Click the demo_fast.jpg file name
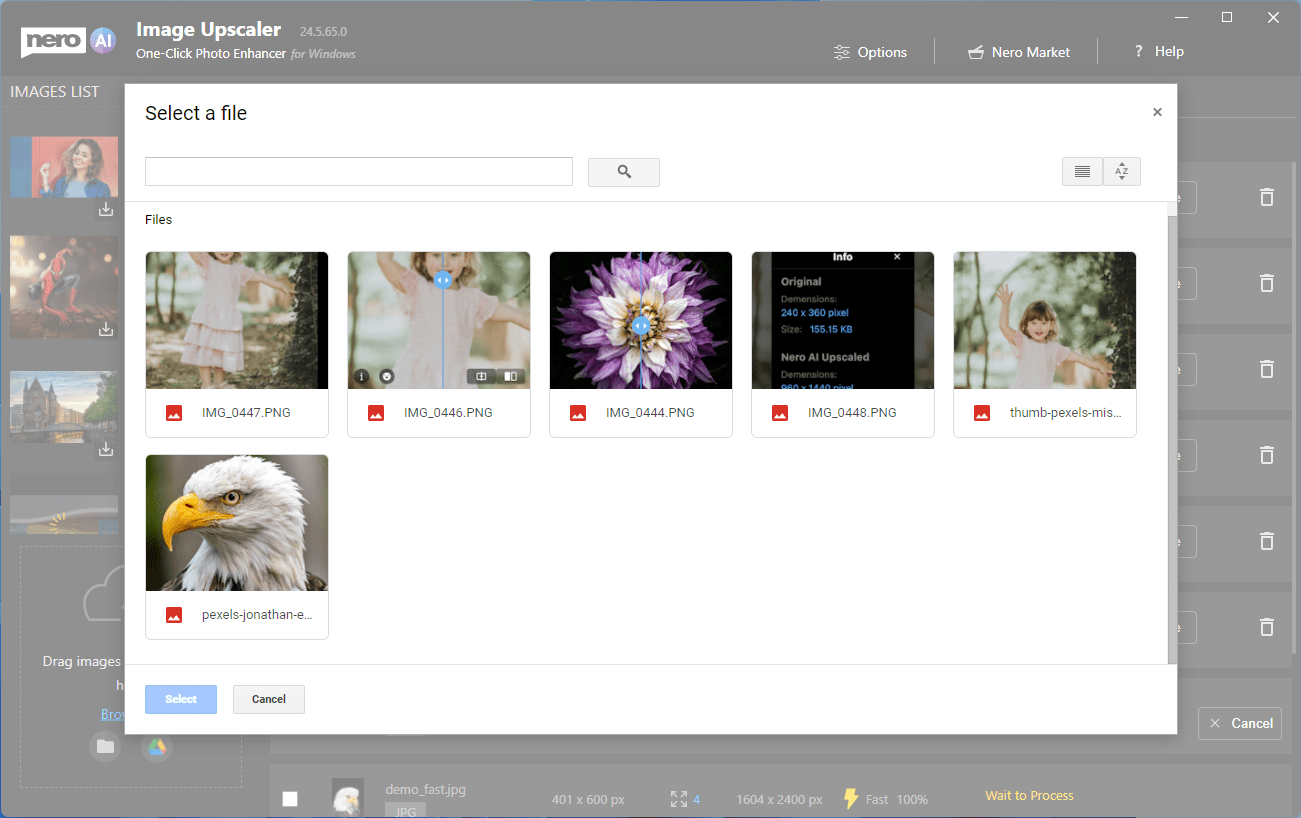This screenshot has height=818, width=1301. pos(425,789)
